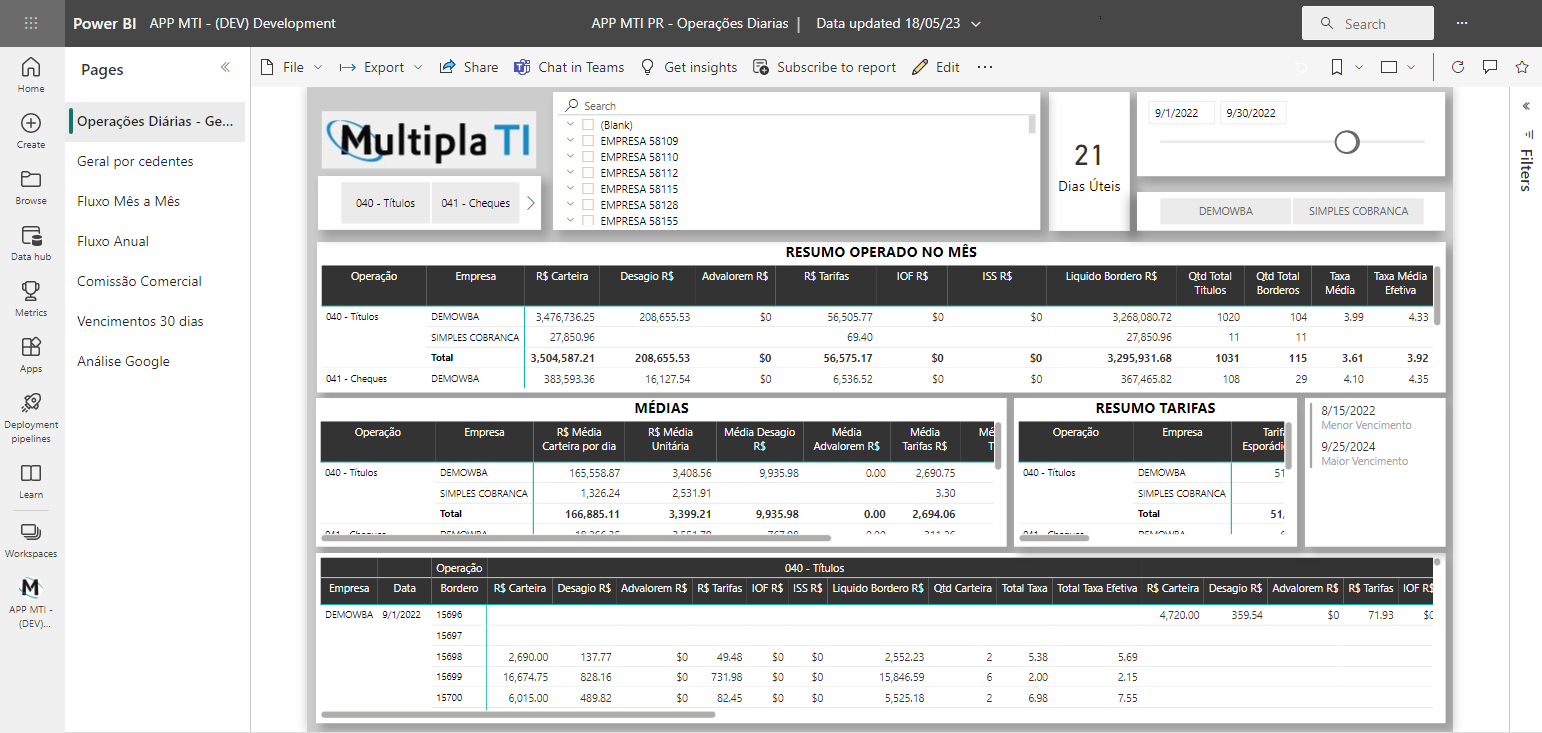
Task: Check EMPRESA 58110
Action: [x=588, y=157]
